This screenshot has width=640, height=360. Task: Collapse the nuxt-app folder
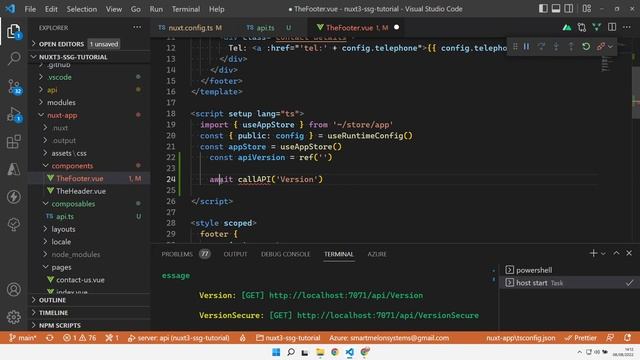pyautogui.click(x=89, y=115)
